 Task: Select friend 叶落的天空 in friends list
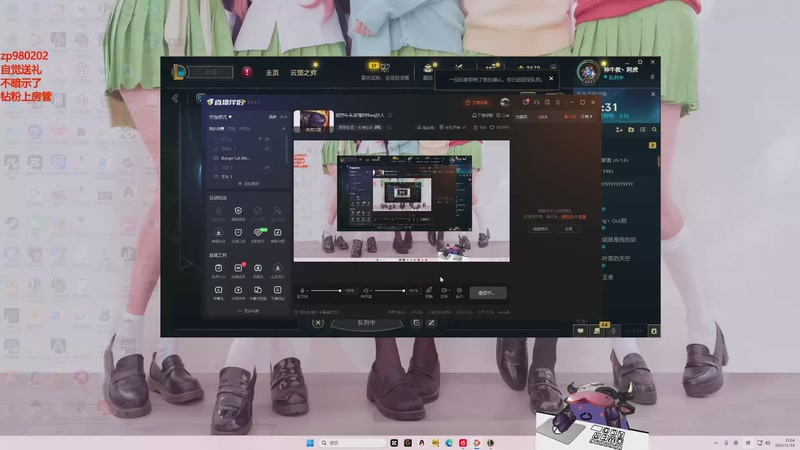pyautogui.click(x=615, y=259)
